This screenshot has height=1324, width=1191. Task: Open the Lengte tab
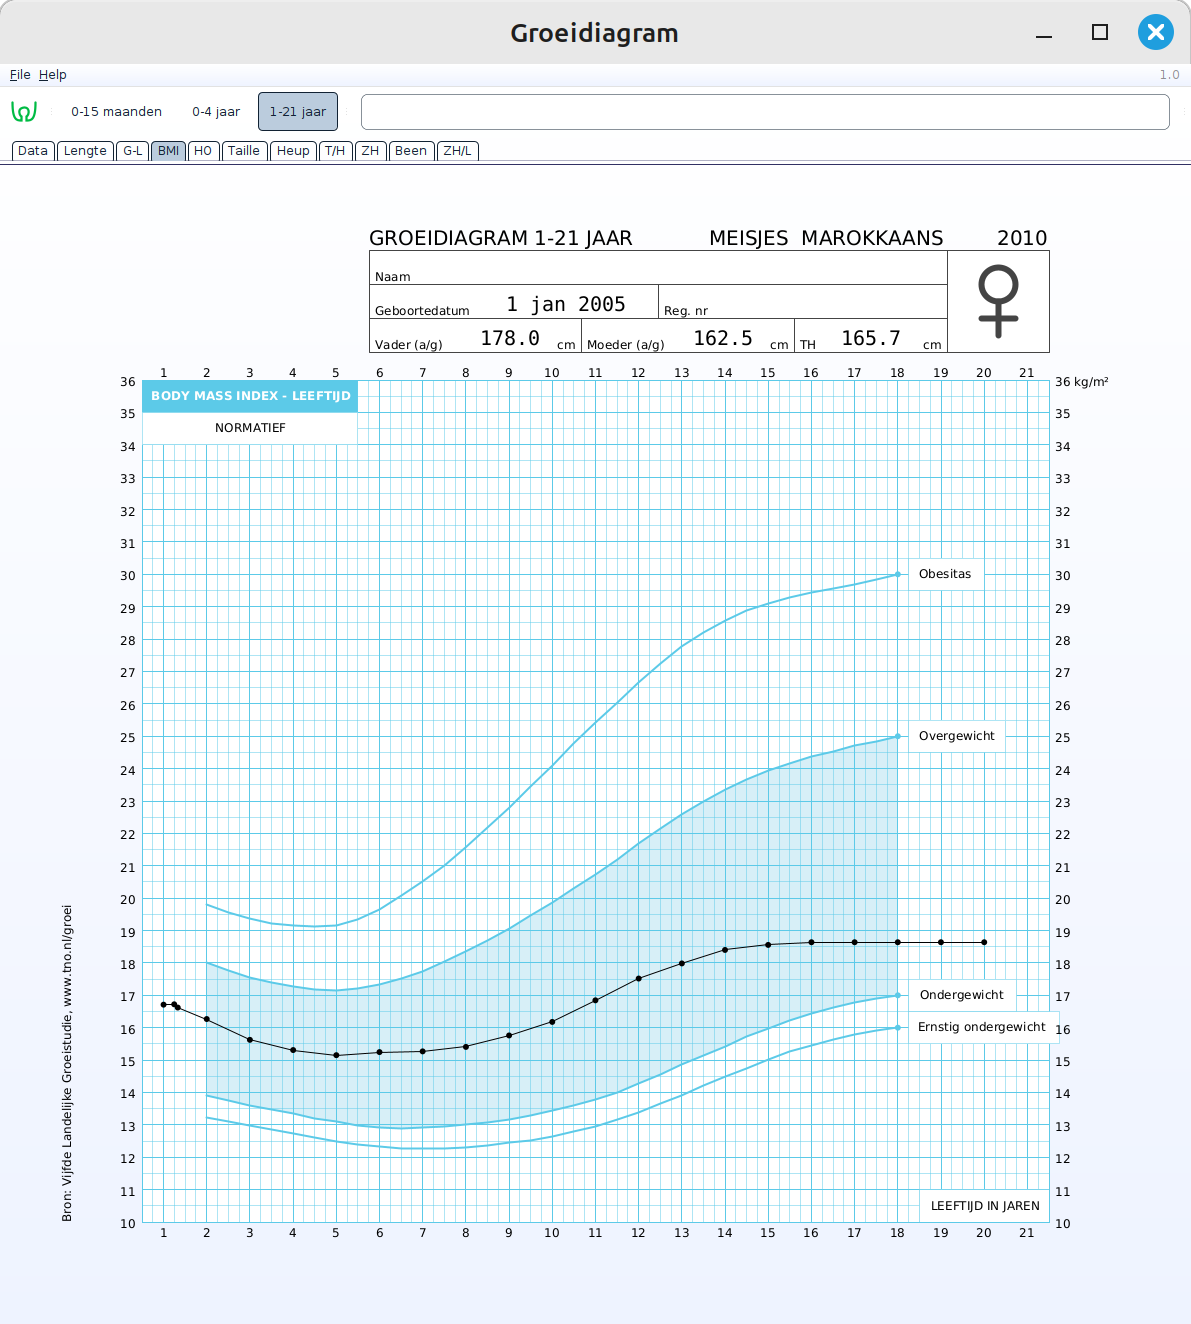click(x=85, y=151)
